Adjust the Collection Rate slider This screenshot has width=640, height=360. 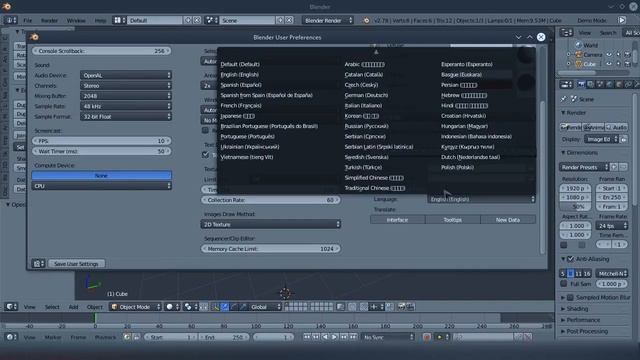[x=271, y=200]
